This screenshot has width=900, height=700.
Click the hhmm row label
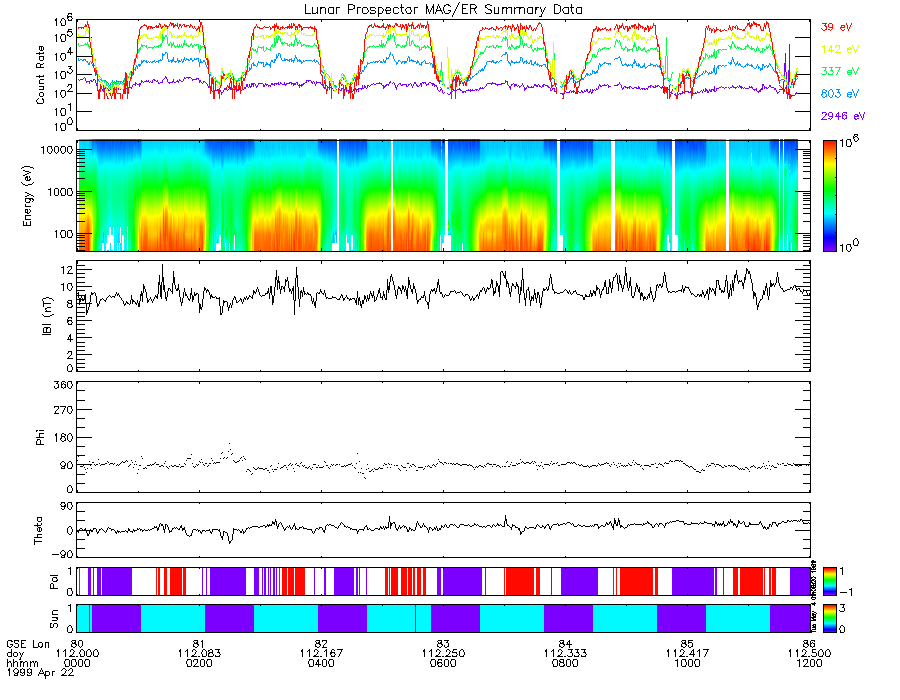pyautogui.click(x=22, y=663)
